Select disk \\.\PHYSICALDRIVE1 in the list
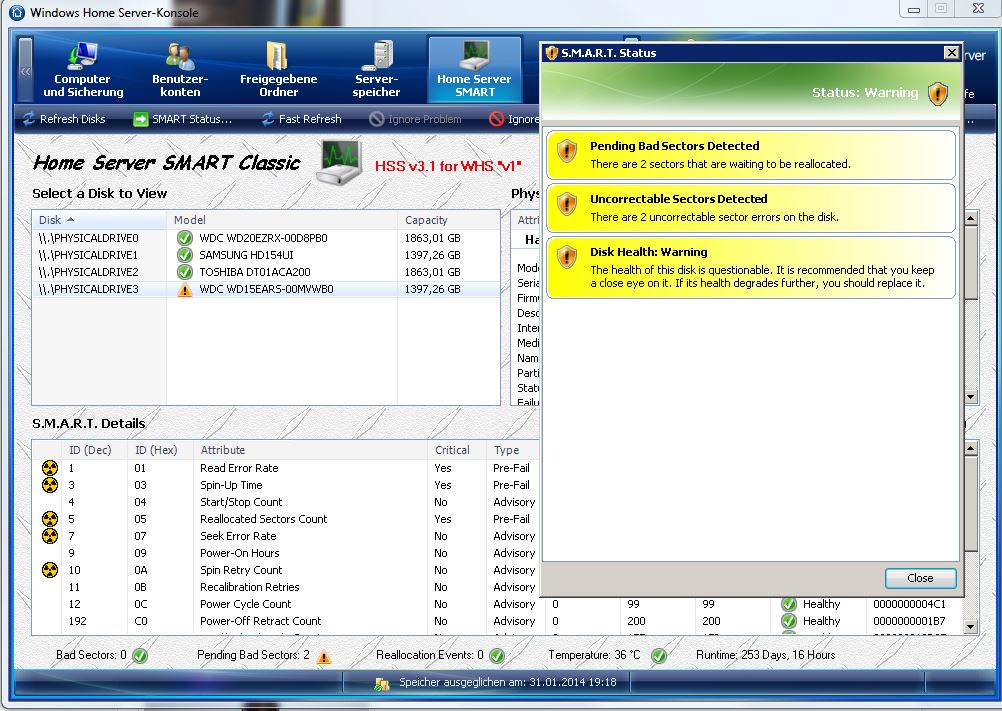 click(x=266, y=255)
